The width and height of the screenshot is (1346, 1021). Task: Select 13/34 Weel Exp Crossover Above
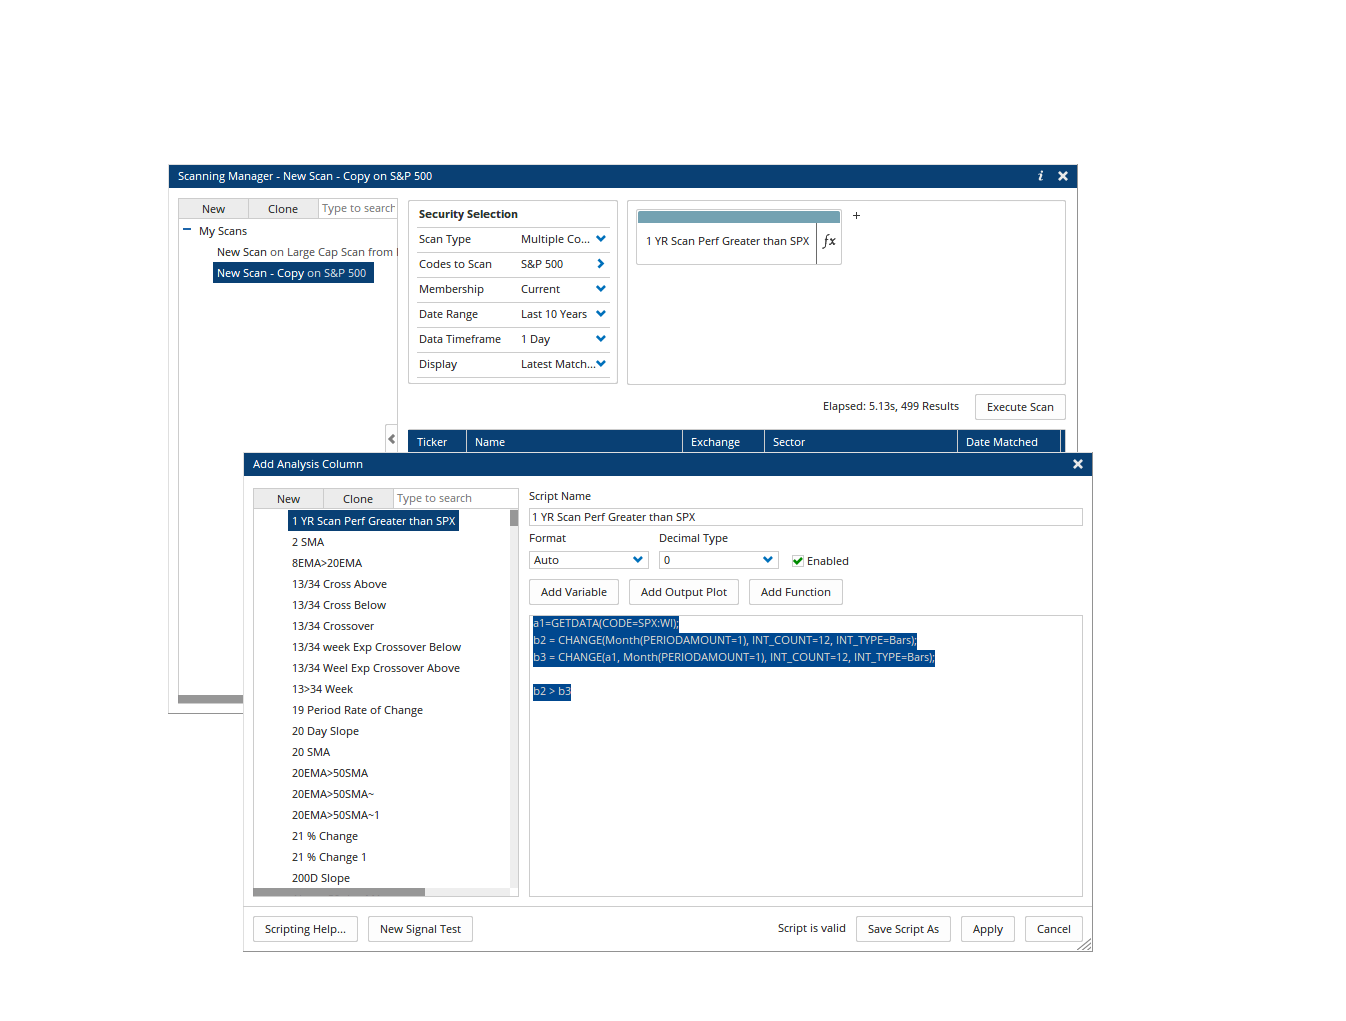(x=376, y=668)
